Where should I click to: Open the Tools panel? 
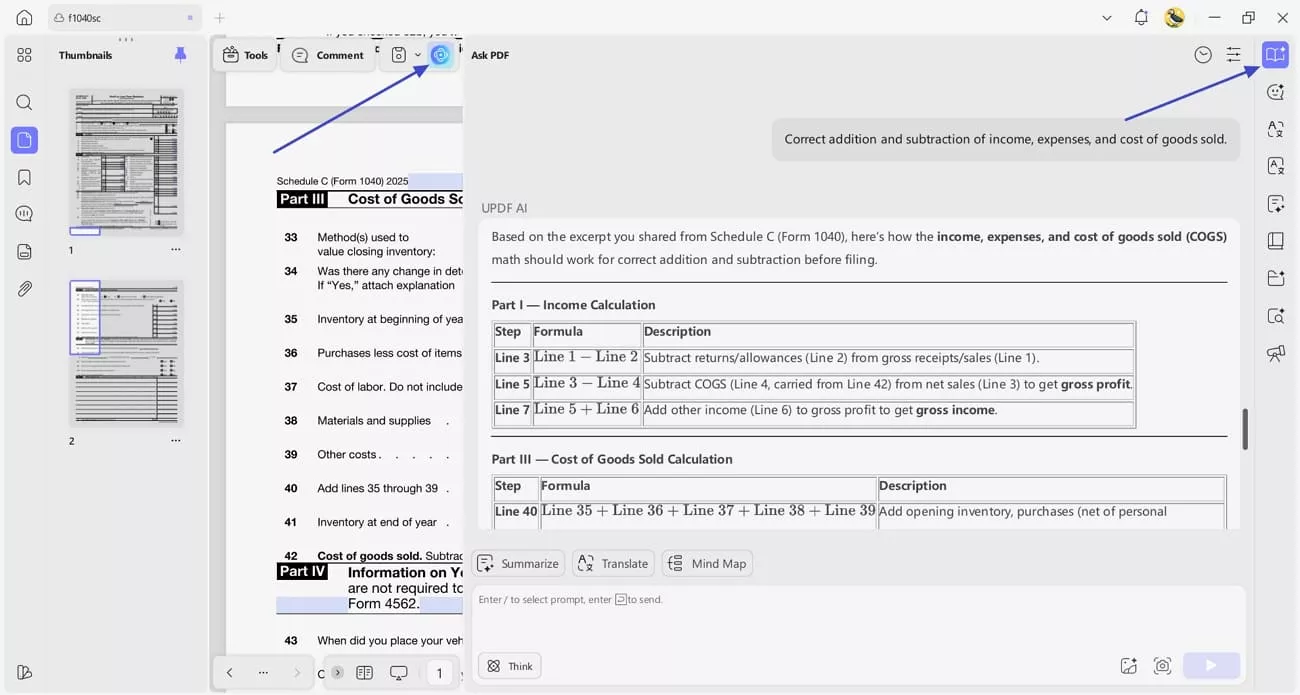coord(245,55)
